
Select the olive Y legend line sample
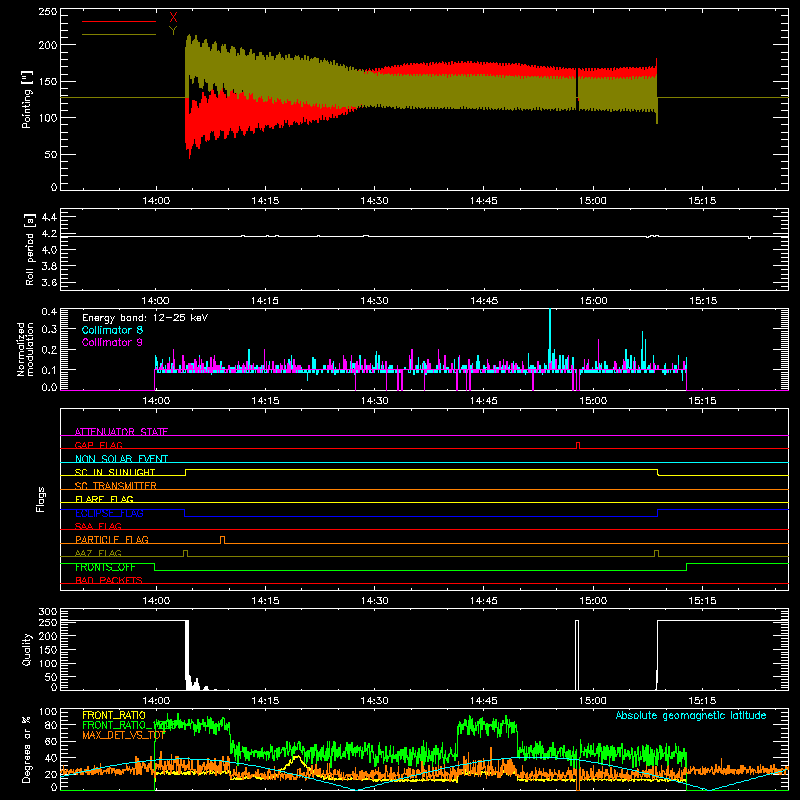pyautogui.click(x=119, y=34)
